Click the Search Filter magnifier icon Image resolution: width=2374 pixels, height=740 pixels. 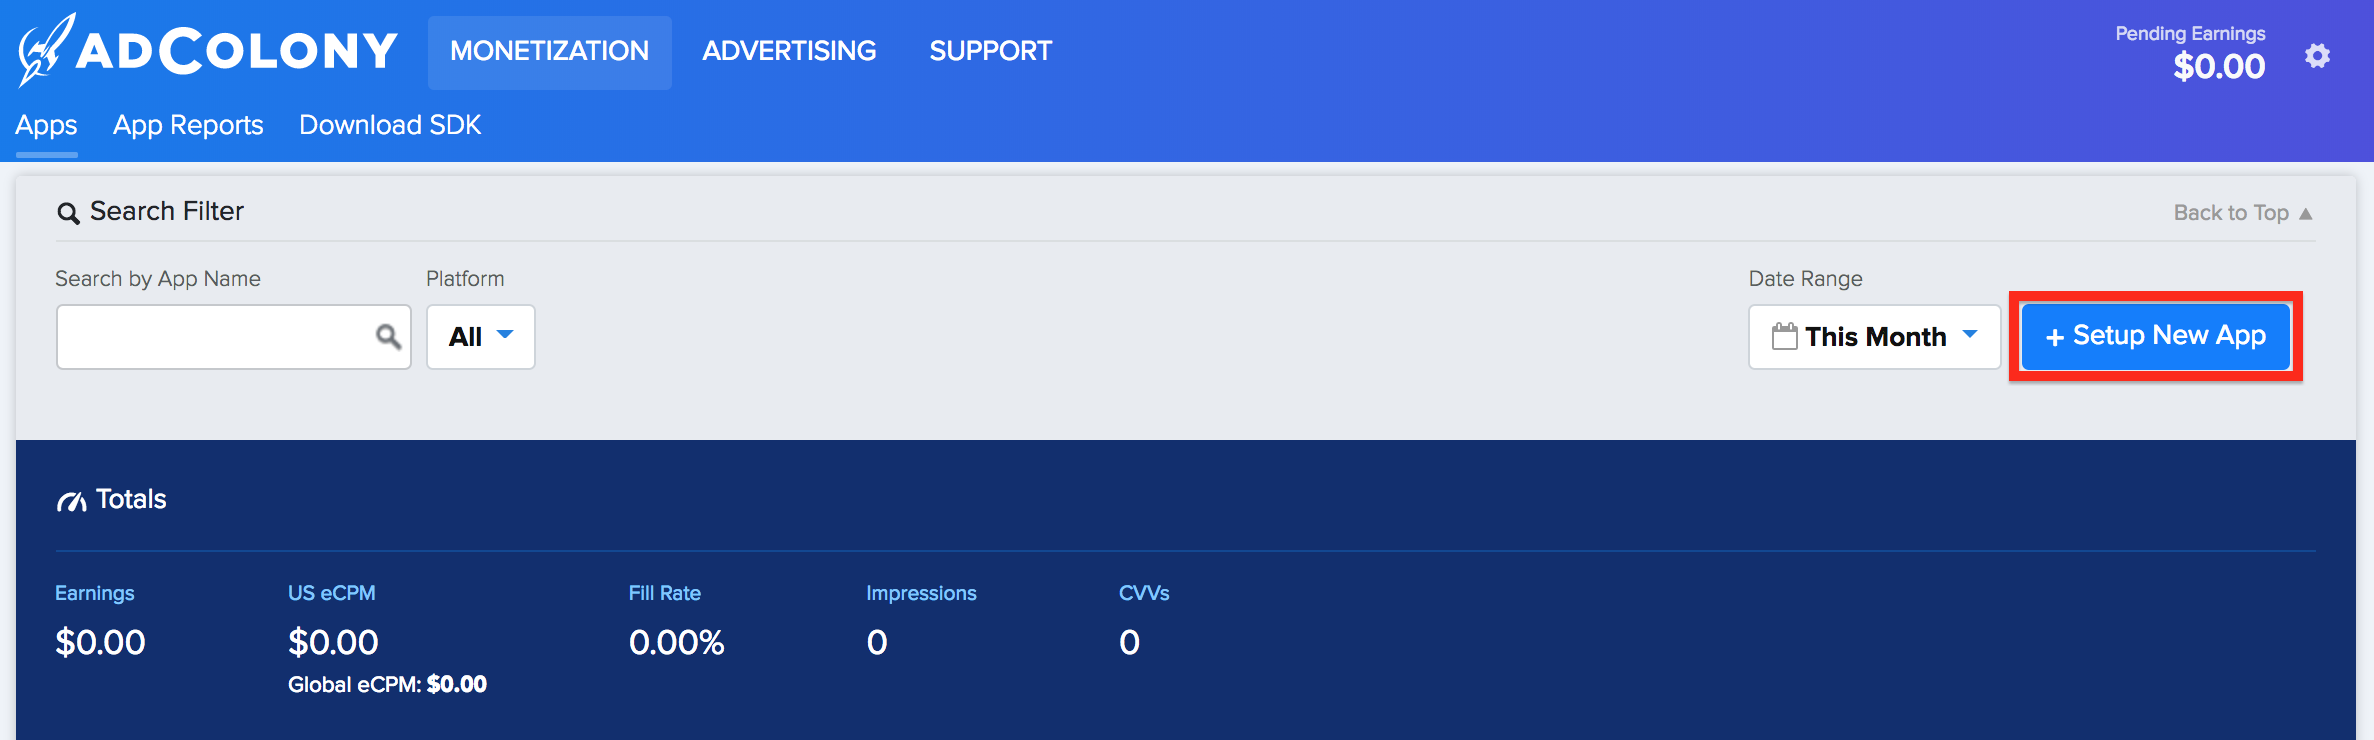68,213
